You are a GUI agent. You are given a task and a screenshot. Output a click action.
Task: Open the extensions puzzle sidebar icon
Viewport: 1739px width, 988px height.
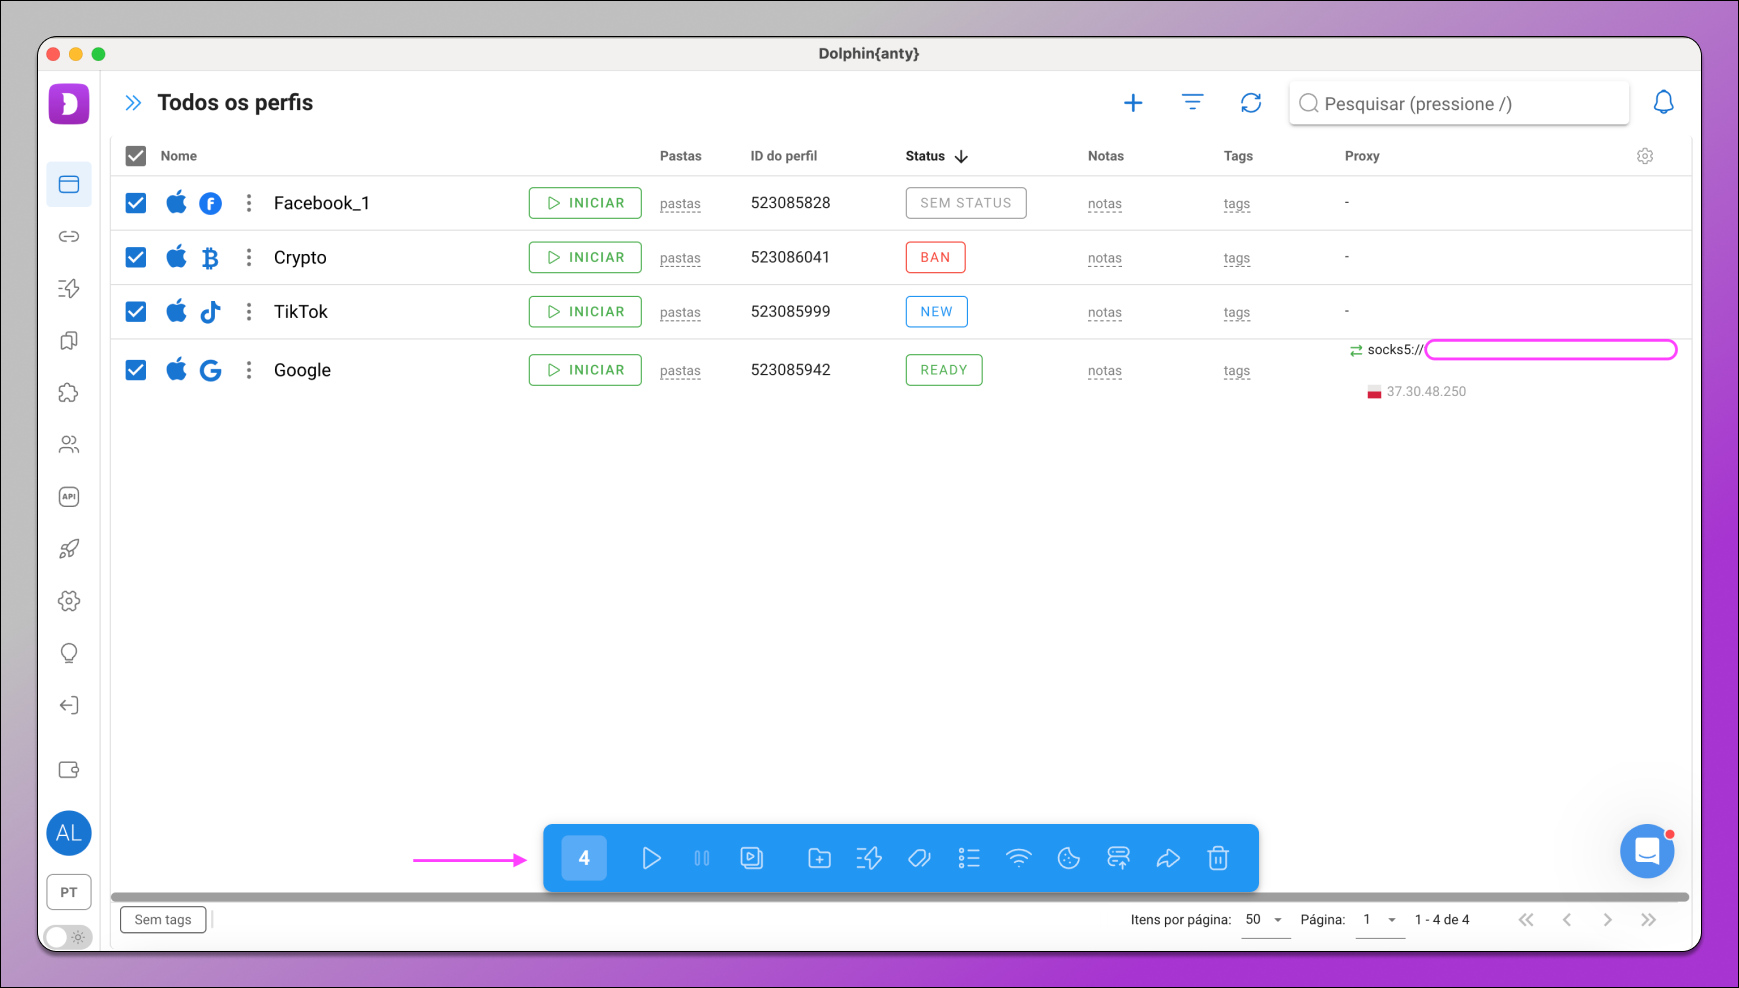(69, 392)
